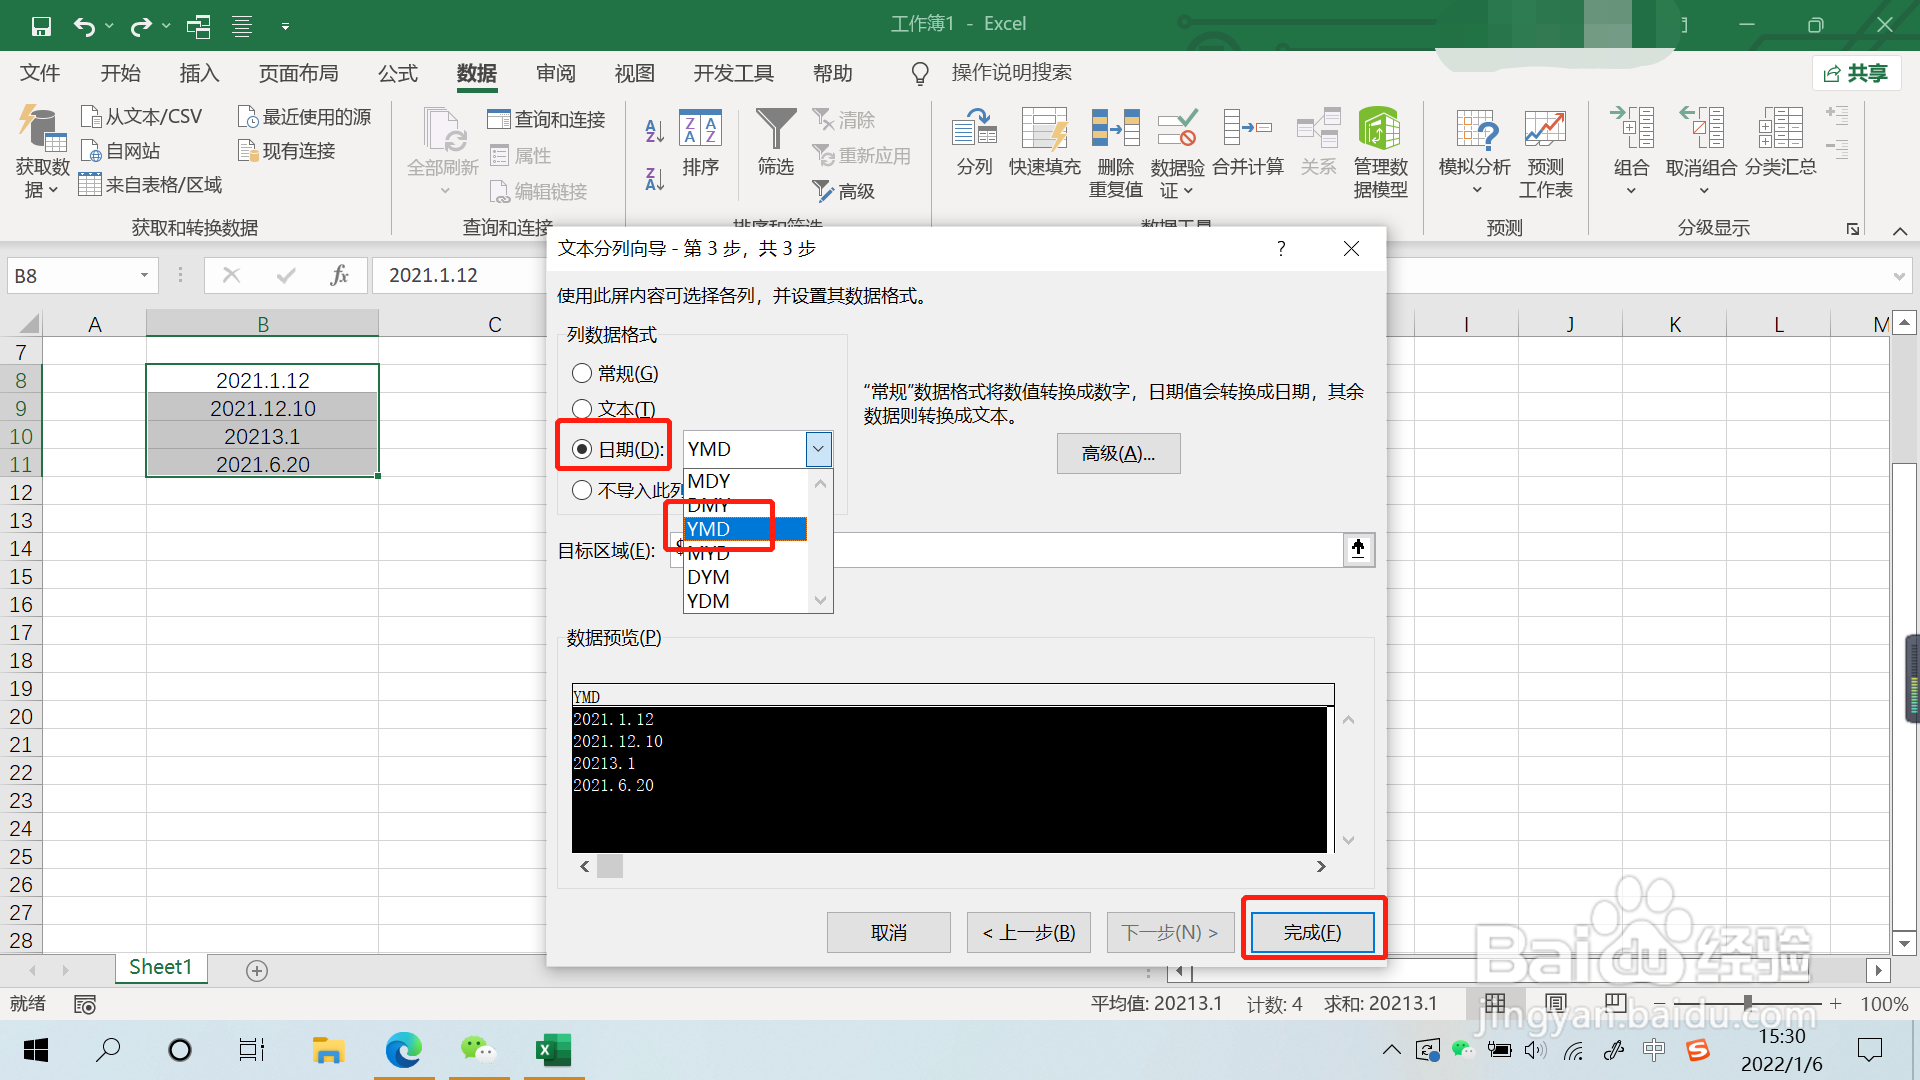Click the 高级(A)... button
This screenshot has width=1920, height=1080.
click(x=1118, y=454)
